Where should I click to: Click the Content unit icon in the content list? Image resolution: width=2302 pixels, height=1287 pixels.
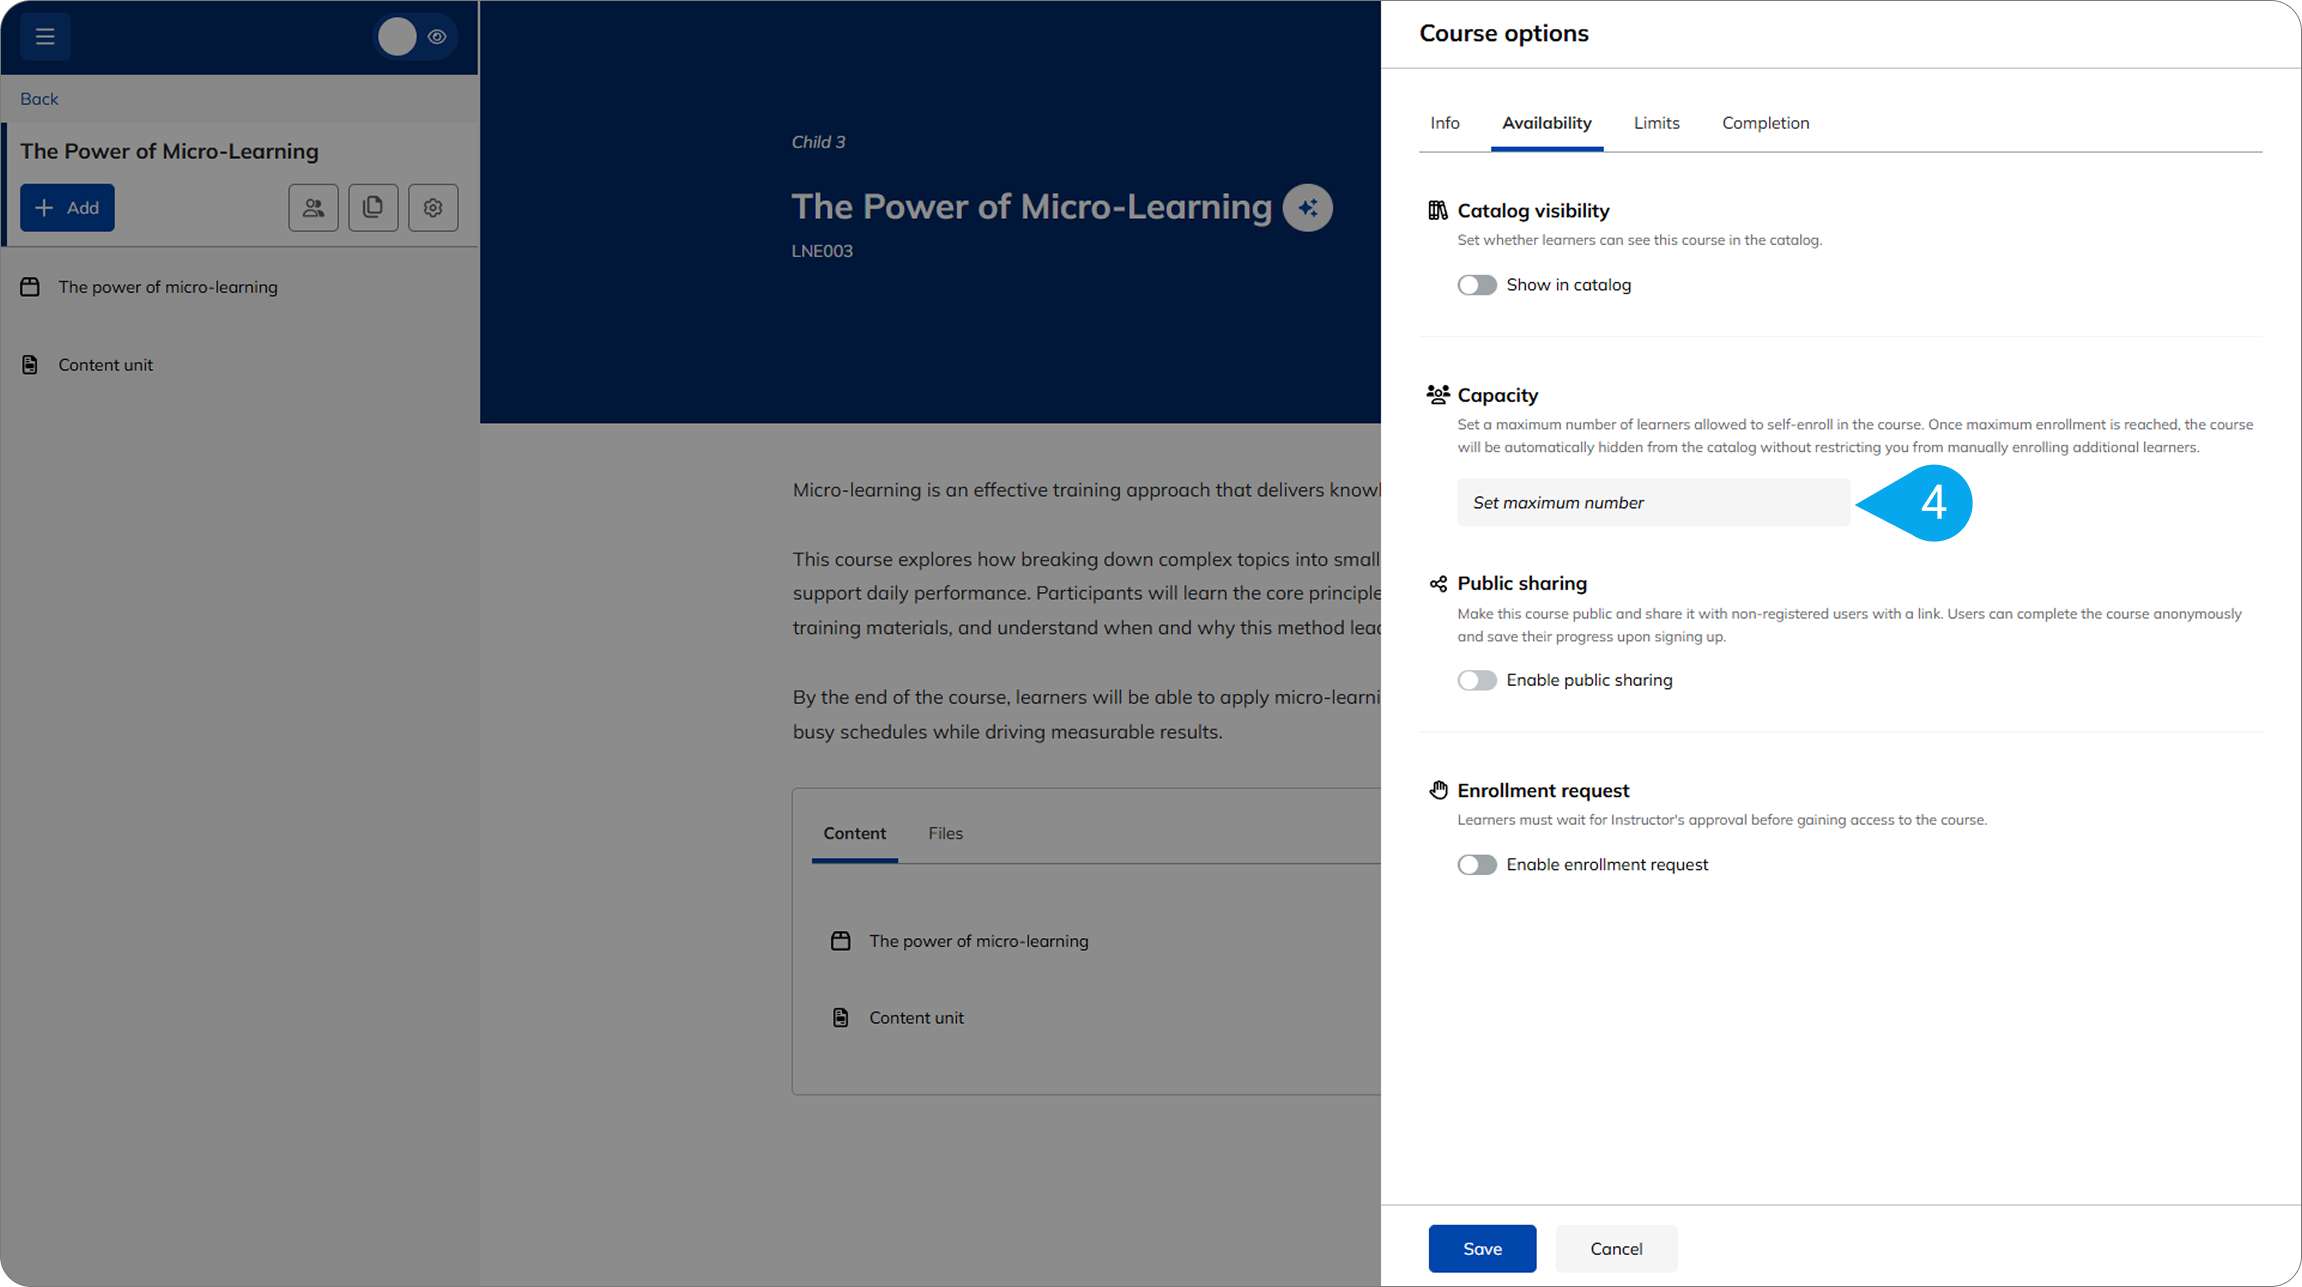click(840, 1018)
